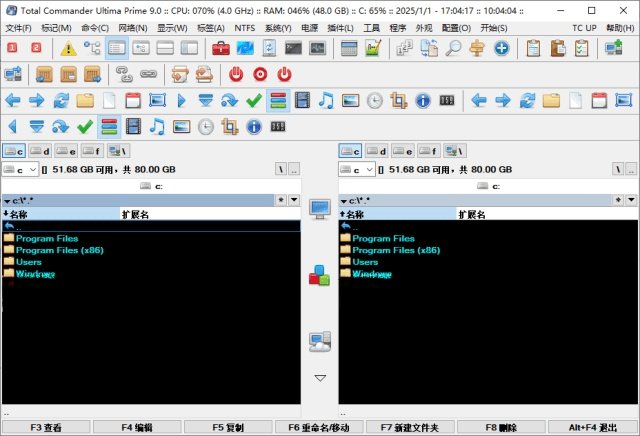
Task: Switch left panel to drive d
Action: 40,151
